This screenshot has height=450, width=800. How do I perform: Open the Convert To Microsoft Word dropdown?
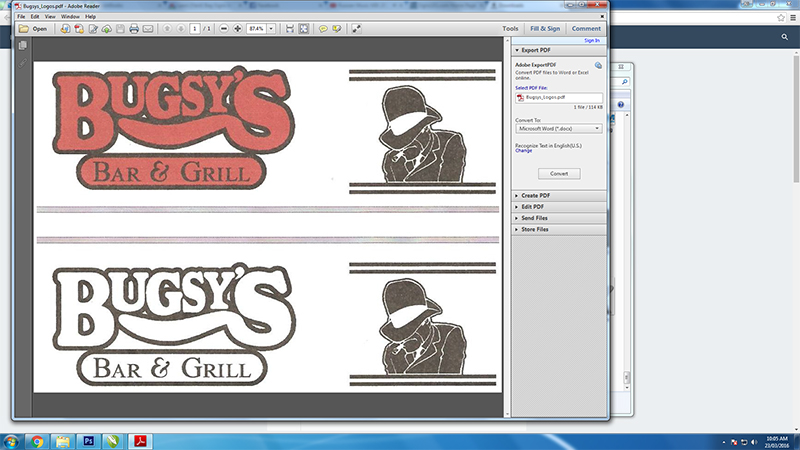[559, 129]
